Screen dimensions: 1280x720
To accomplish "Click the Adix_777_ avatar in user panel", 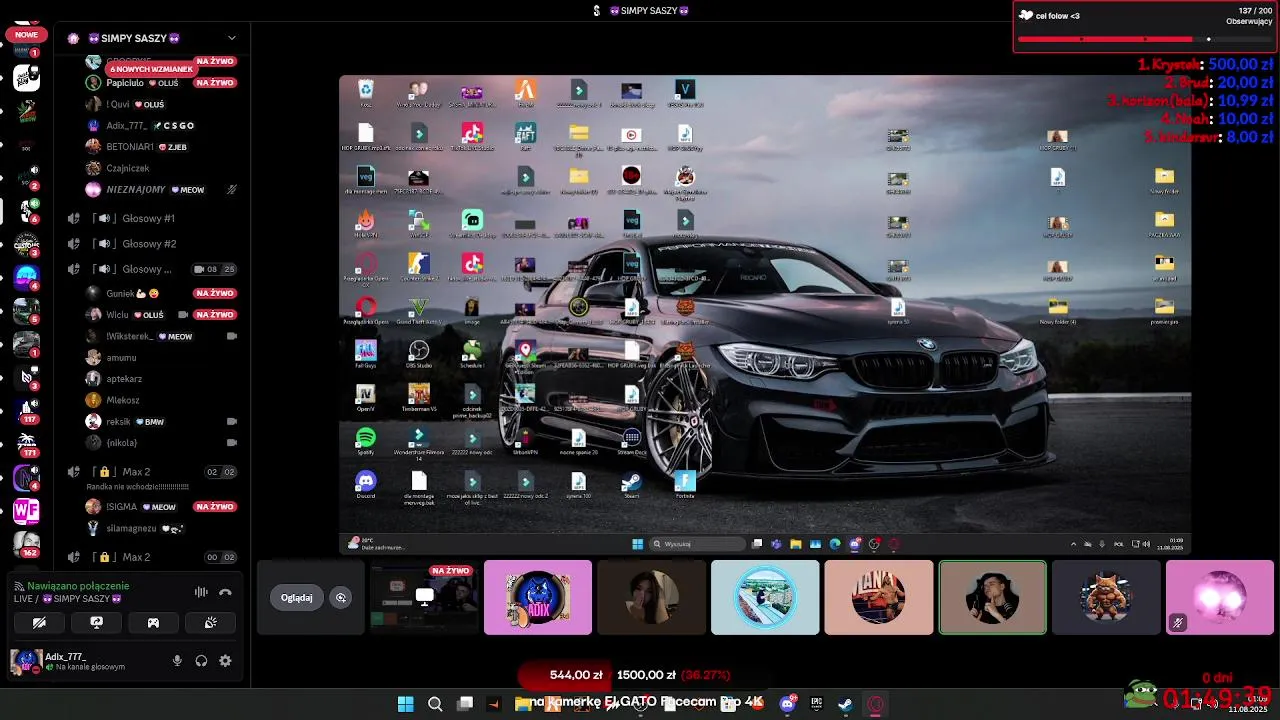I will 25,660.
